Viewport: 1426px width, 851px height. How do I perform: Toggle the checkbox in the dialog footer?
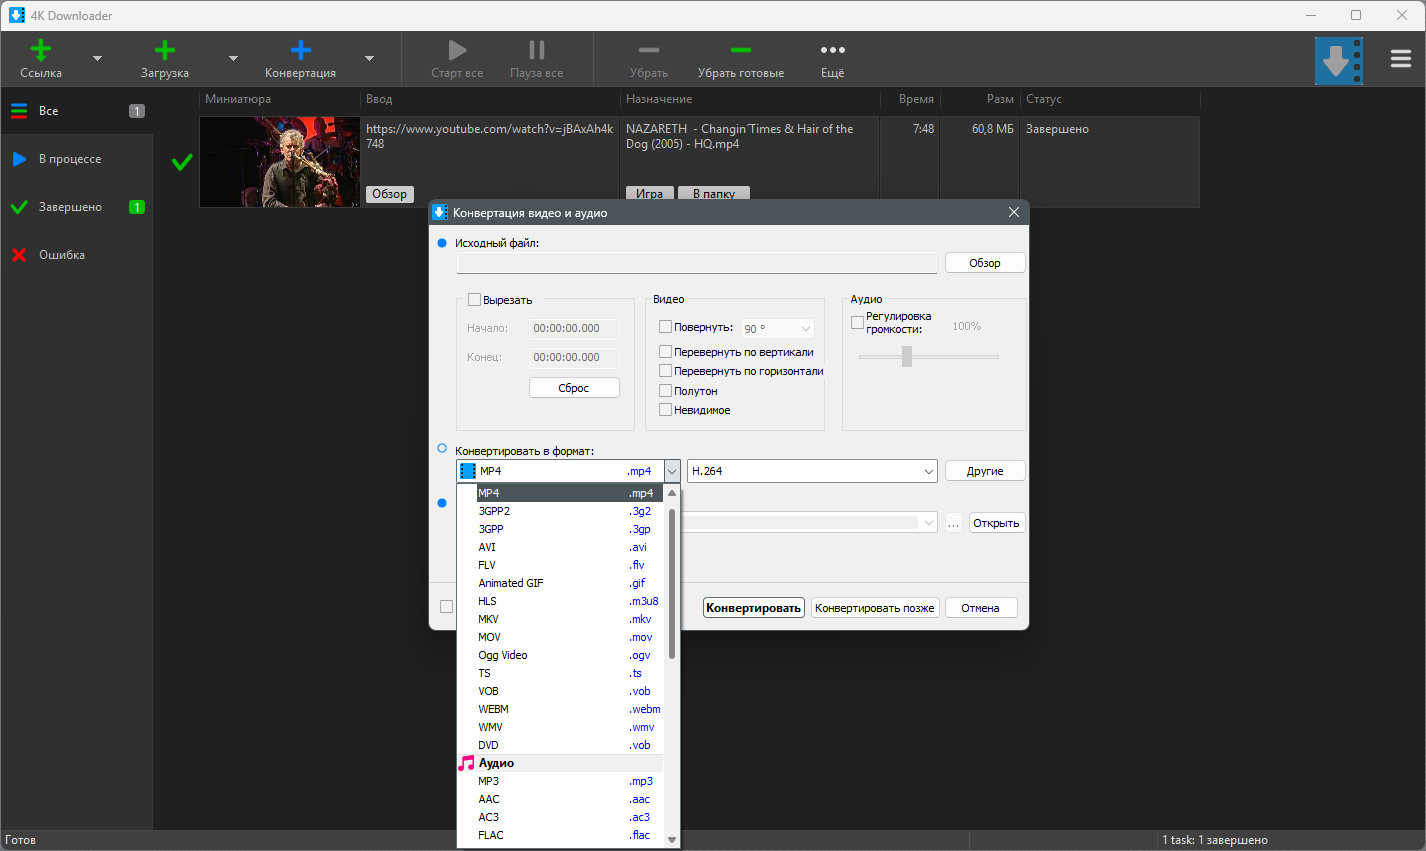pos(446,606)
